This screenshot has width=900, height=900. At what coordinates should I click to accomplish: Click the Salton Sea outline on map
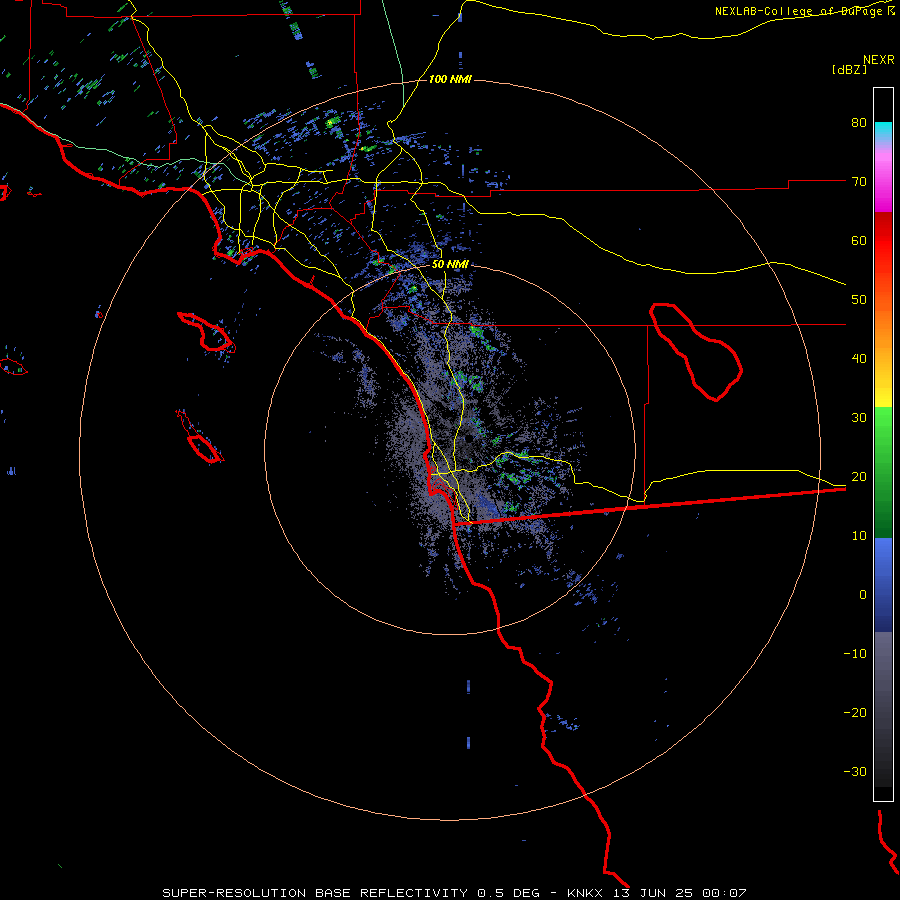point(696,352)
